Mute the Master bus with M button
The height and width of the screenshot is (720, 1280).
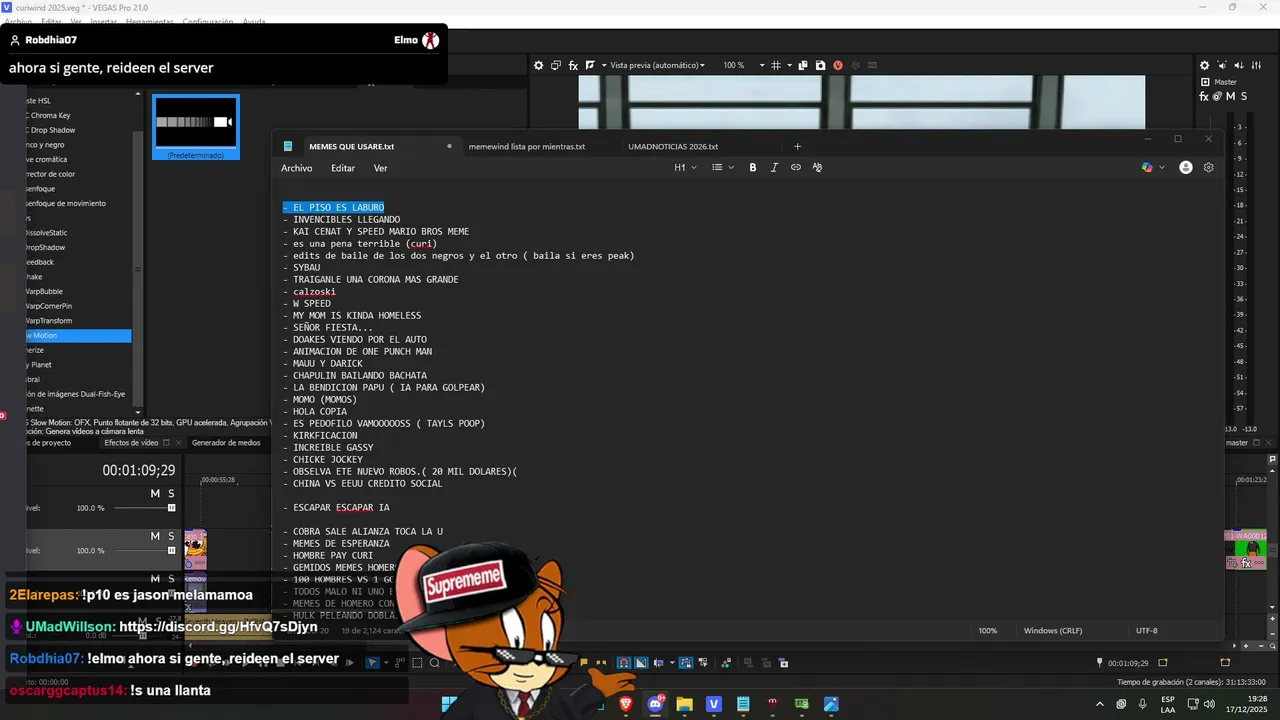click(x=1230, y=96)
